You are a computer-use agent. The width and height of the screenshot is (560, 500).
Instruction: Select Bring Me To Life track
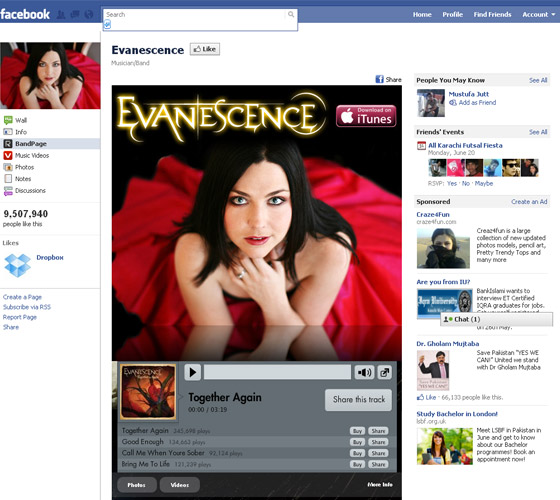[x=145, y=464]
